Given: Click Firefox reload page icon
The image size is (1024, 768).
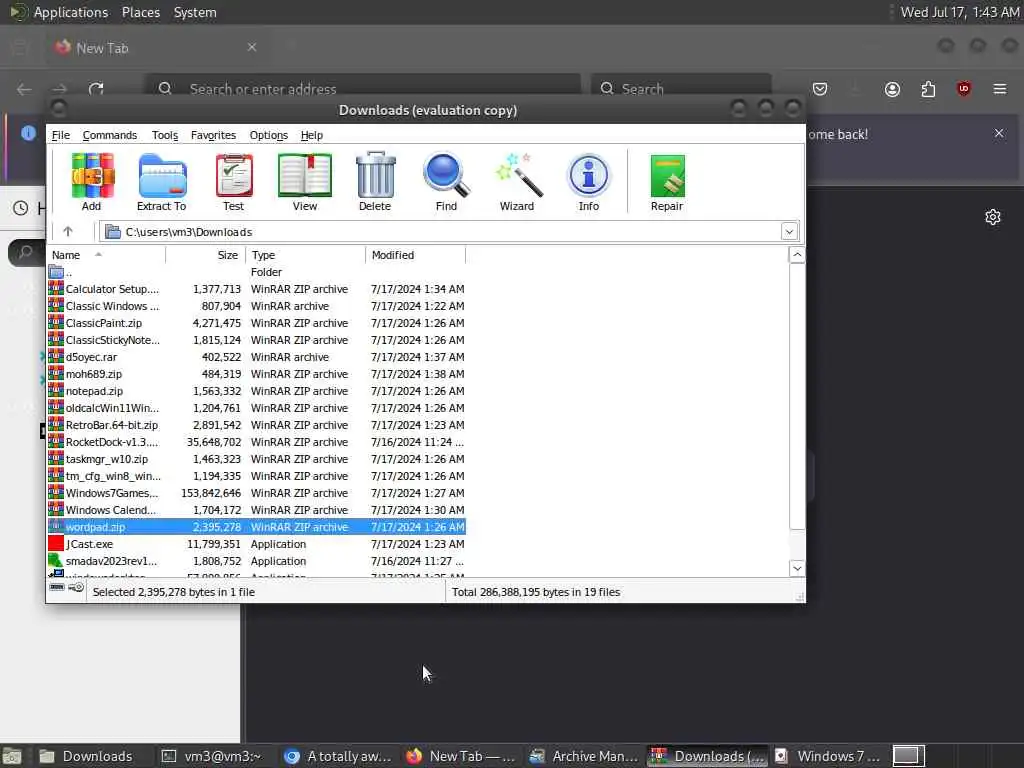Looking at the screenshot, I should [96, 88].
